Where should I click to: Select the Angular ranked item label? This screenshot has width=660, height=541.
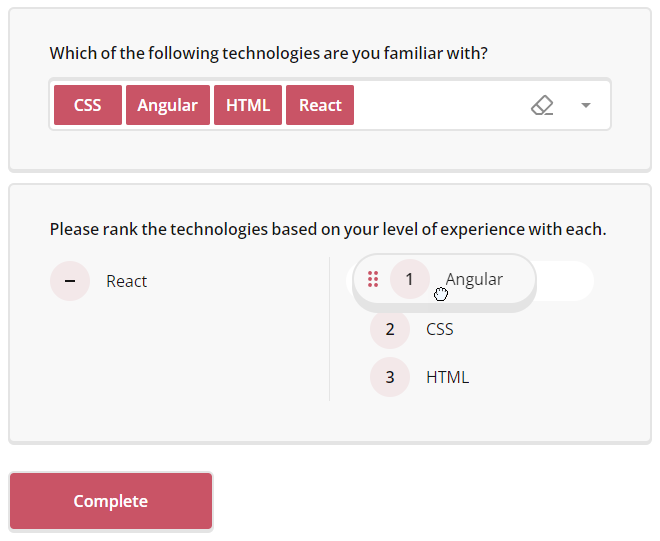pyautogui.click(x=475, y=279)
